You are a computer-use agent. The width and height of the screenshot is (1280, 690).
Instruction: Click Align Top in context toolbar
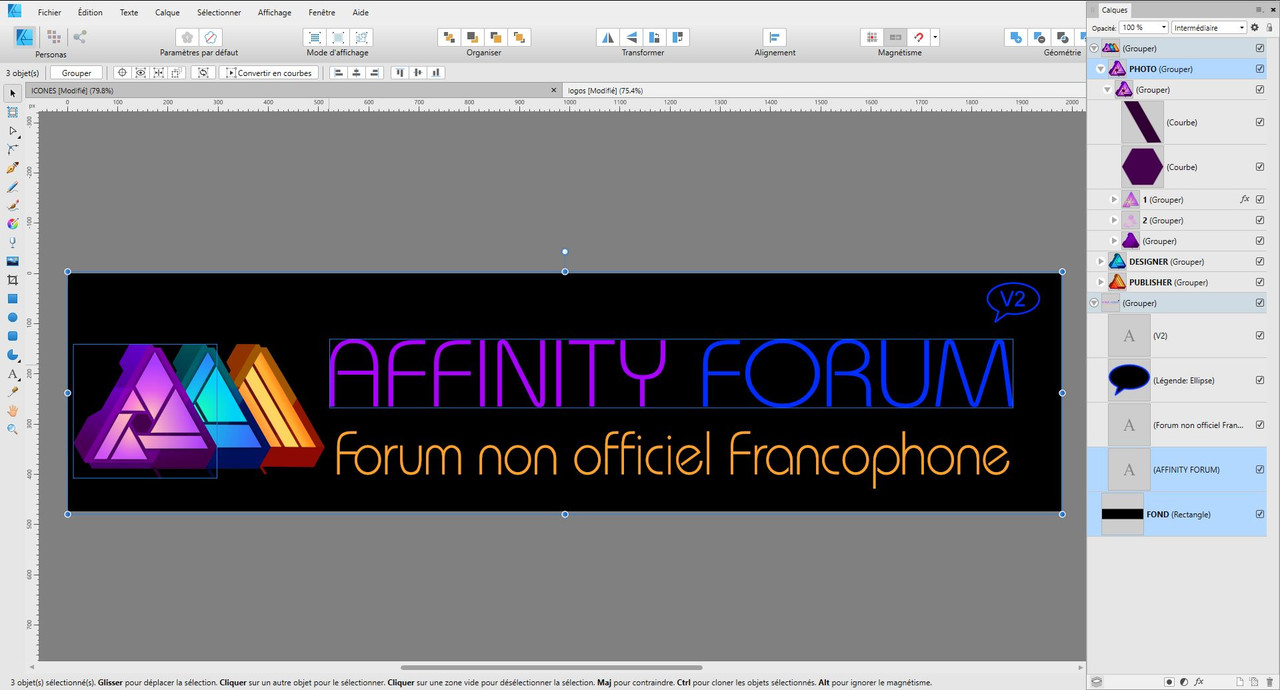point(399,73)
